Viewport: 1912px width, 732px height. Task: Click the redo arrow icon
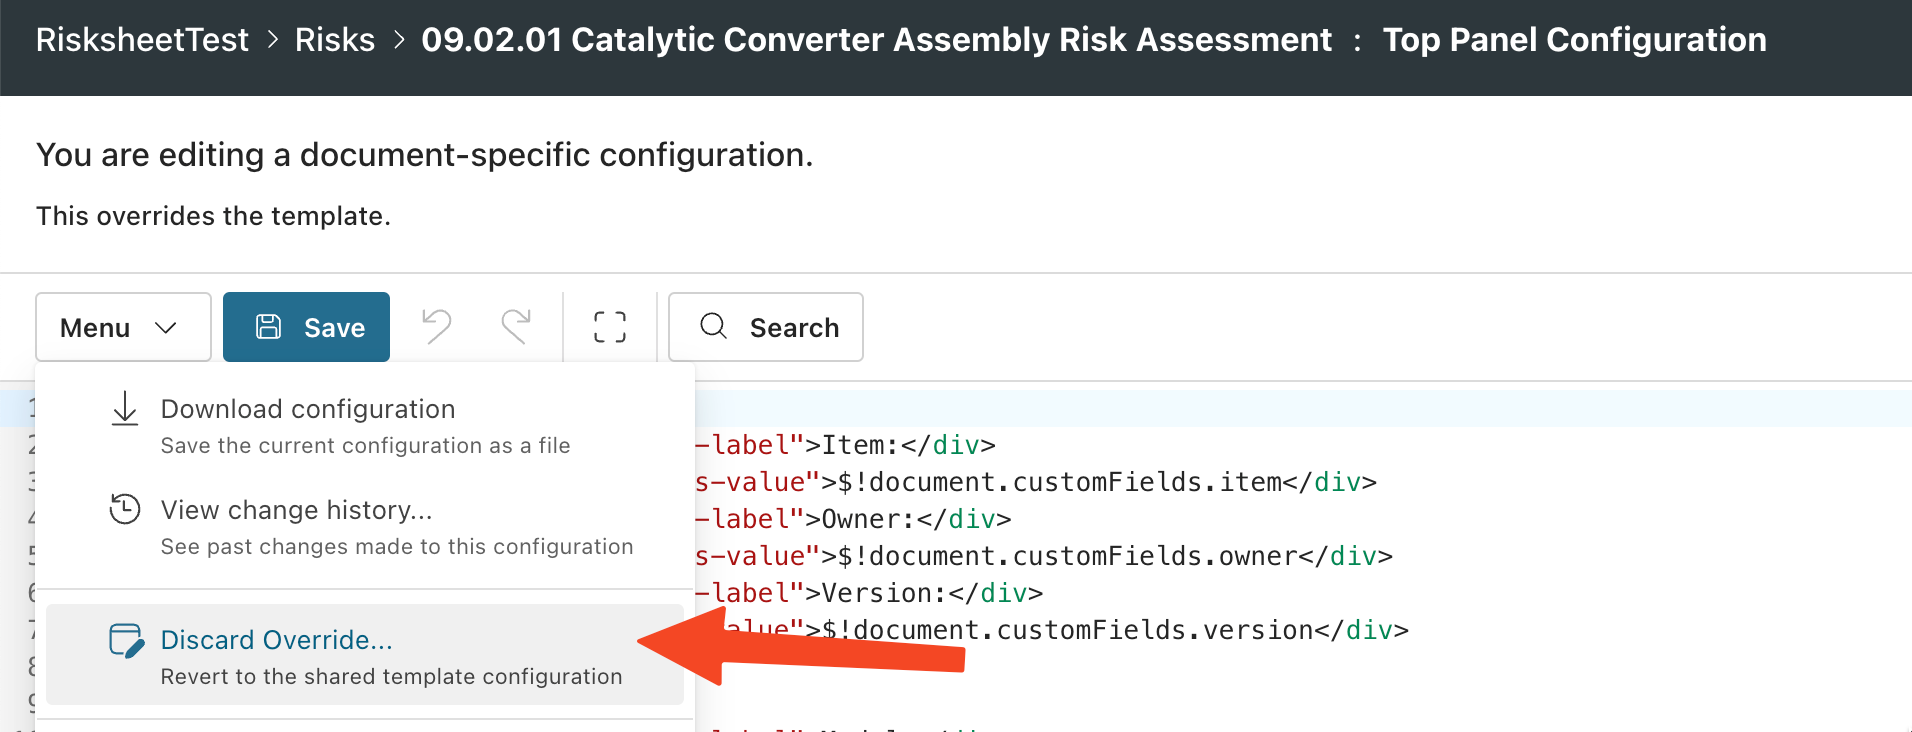(516, 327)
